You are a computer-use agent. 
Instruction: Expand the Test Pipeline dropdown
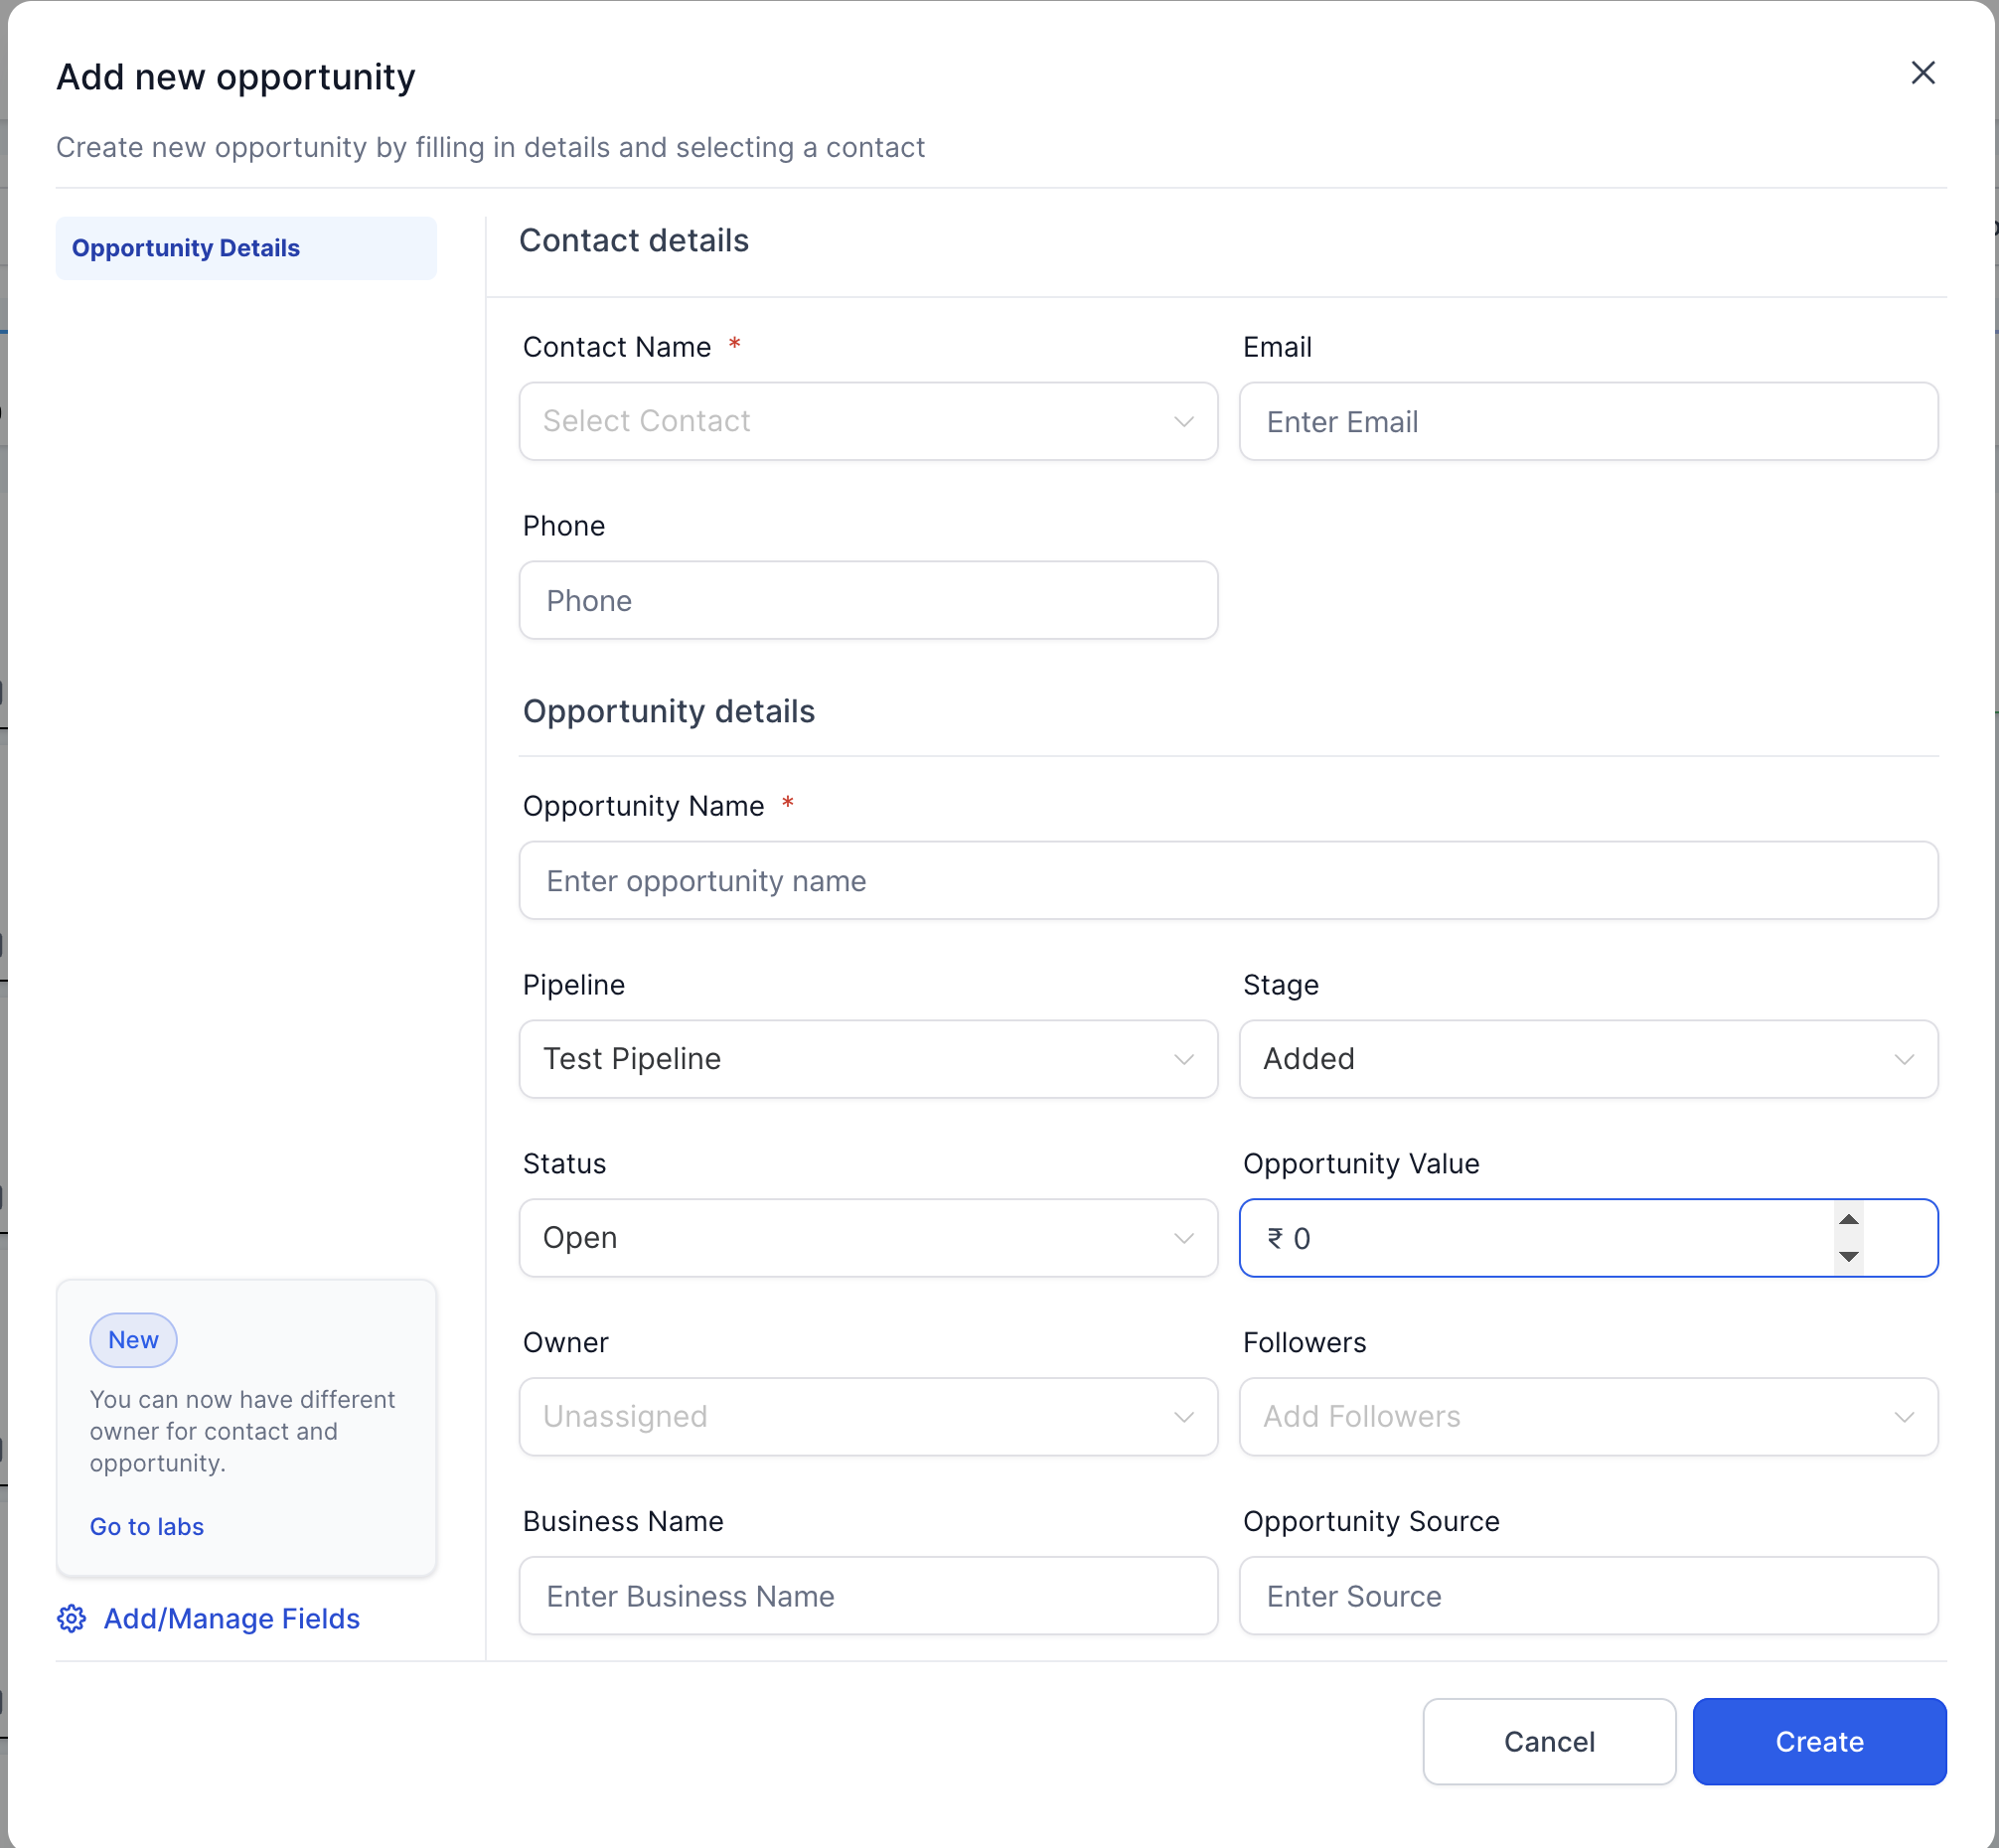(x=867, y=1059)
